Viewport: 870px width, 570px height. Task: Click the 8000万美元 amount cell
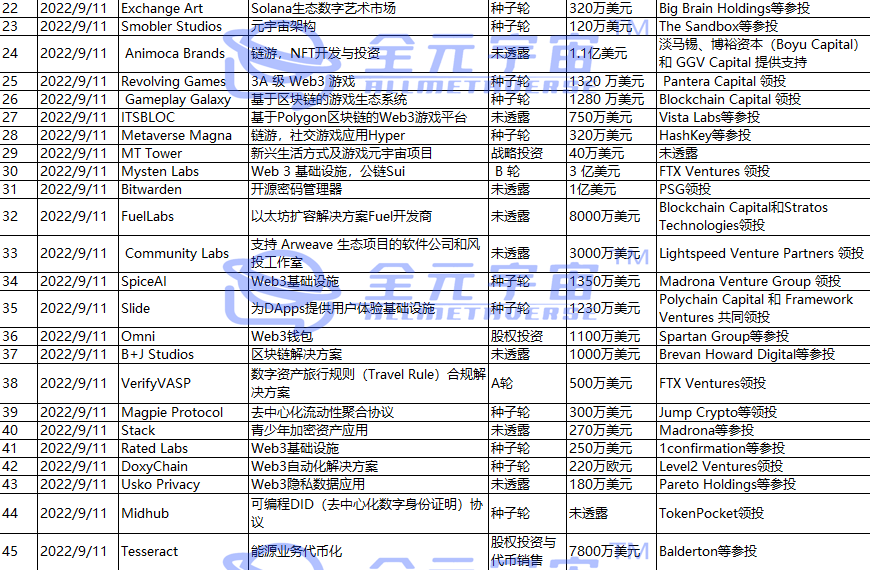611,216
